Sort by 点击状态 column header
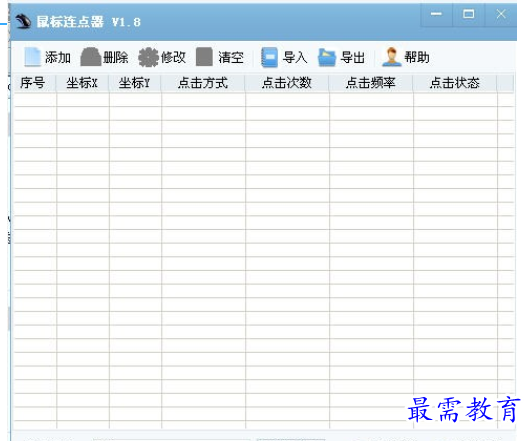The image size is (529, 441). point(455,83)
